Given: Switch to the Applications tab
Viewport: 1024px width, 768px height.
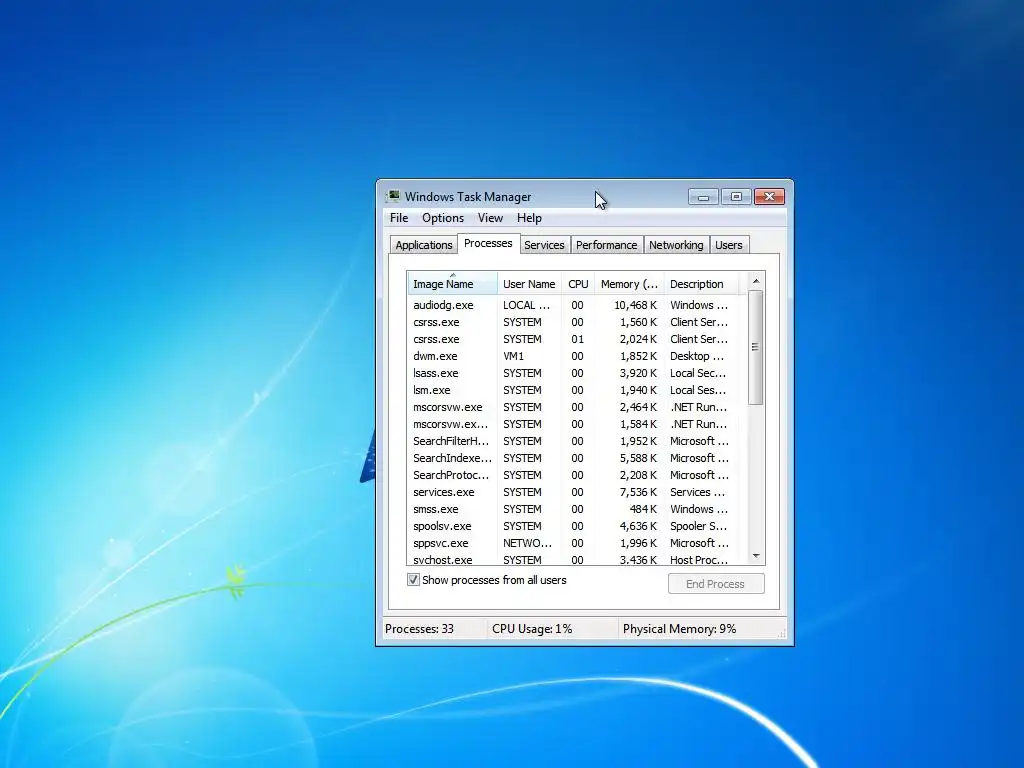Looking at the screenshot, I should pos(424,245).
